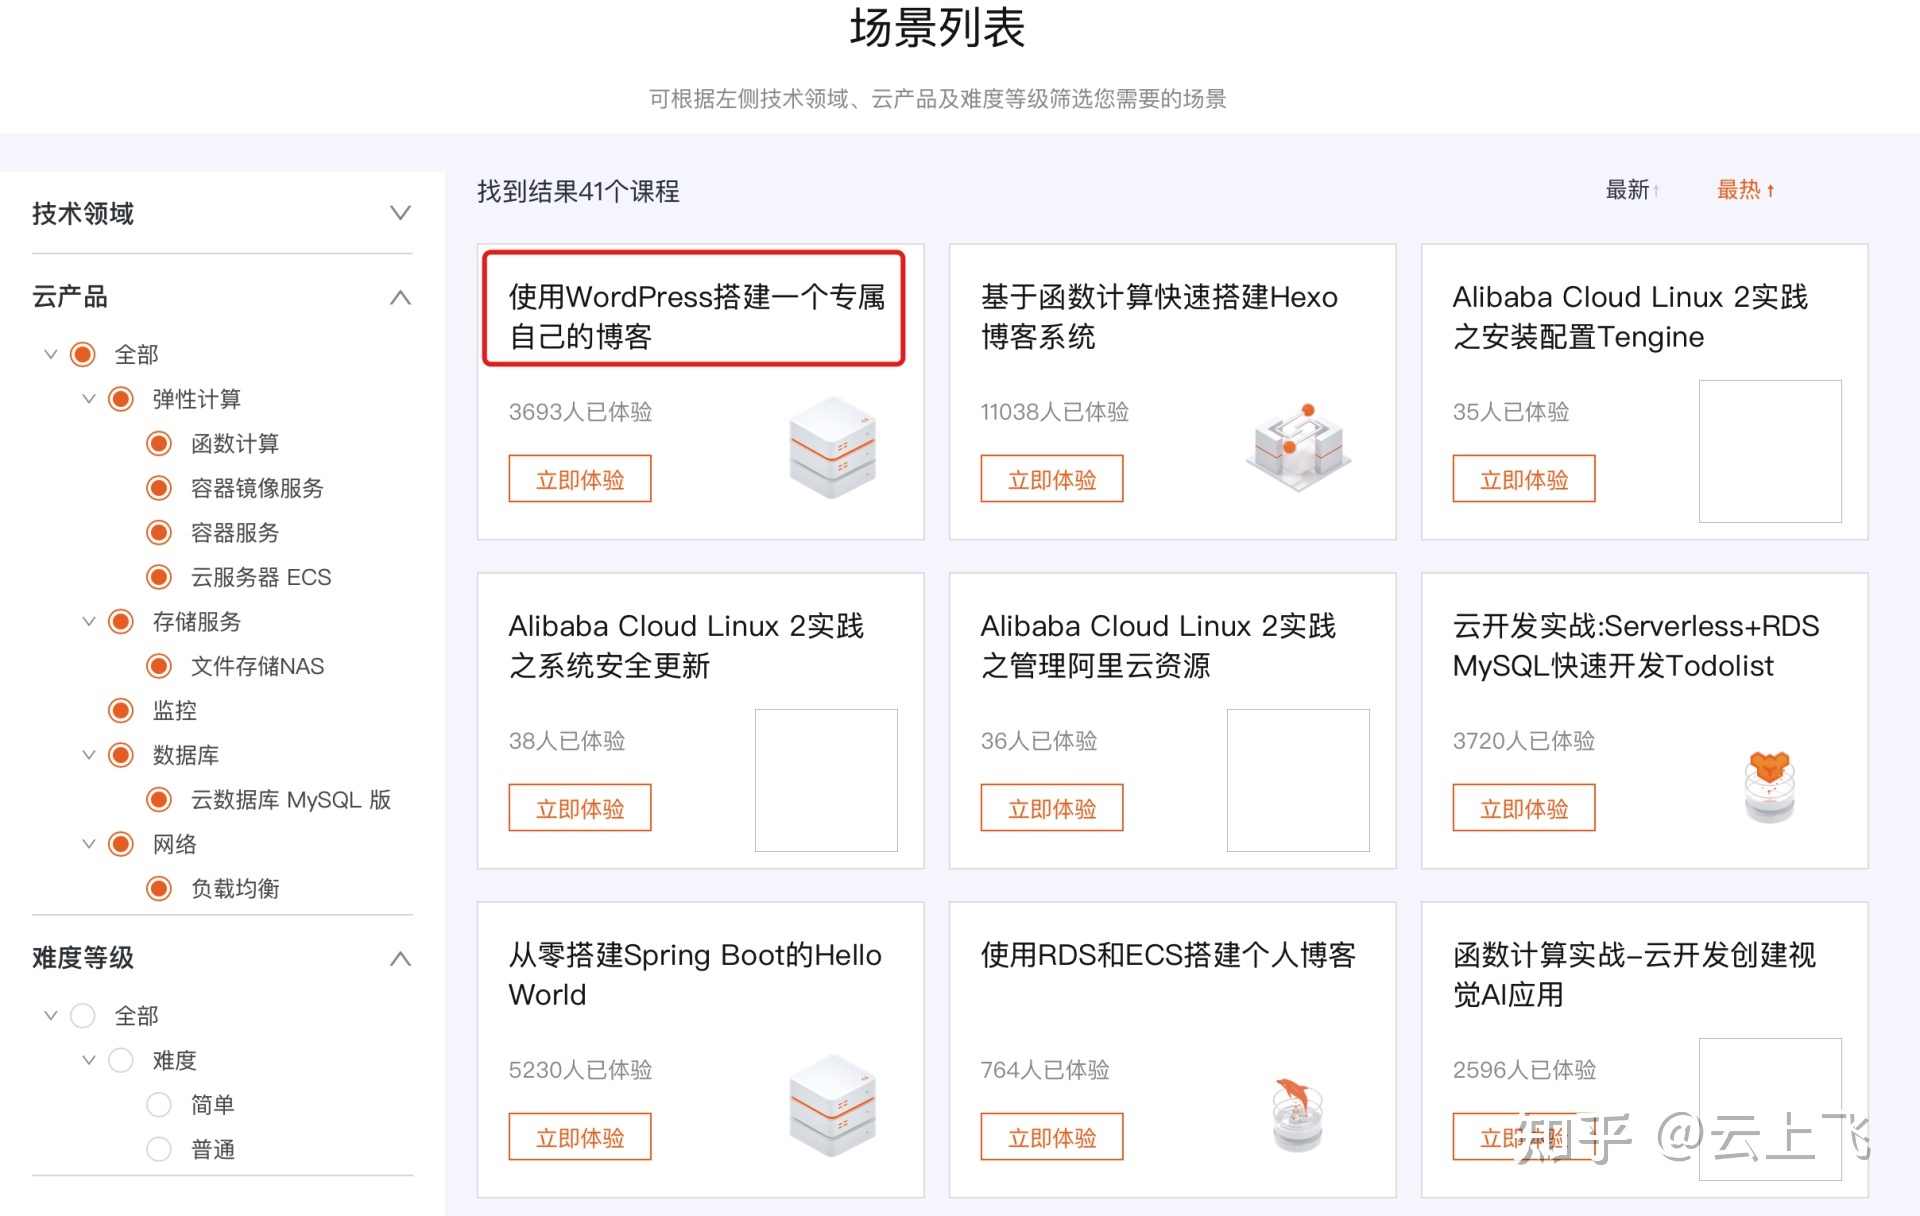Collapse the 弹性计算 tree node arrow
The width and height of the screenshot is (1920, 1216).
89,399
